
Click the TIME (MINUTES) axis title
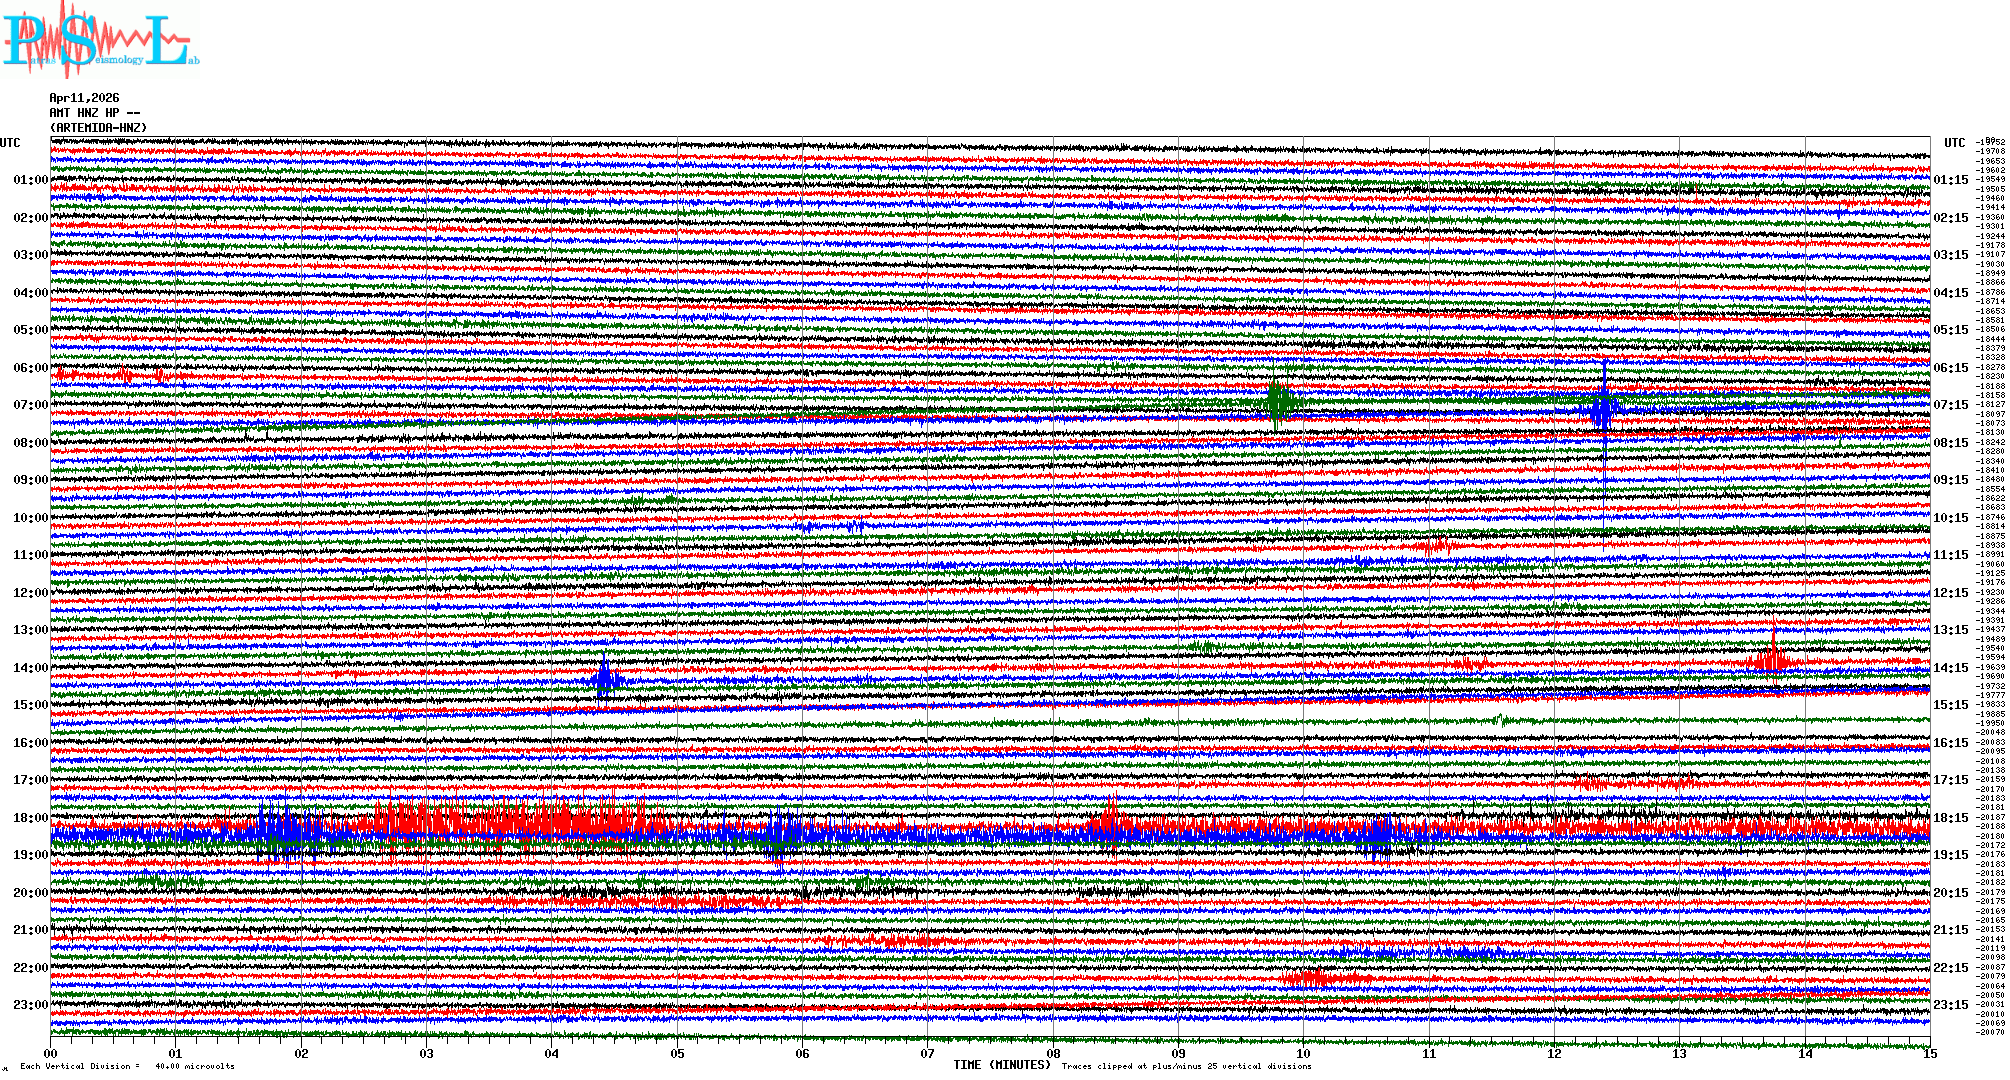point(1002,1065)
